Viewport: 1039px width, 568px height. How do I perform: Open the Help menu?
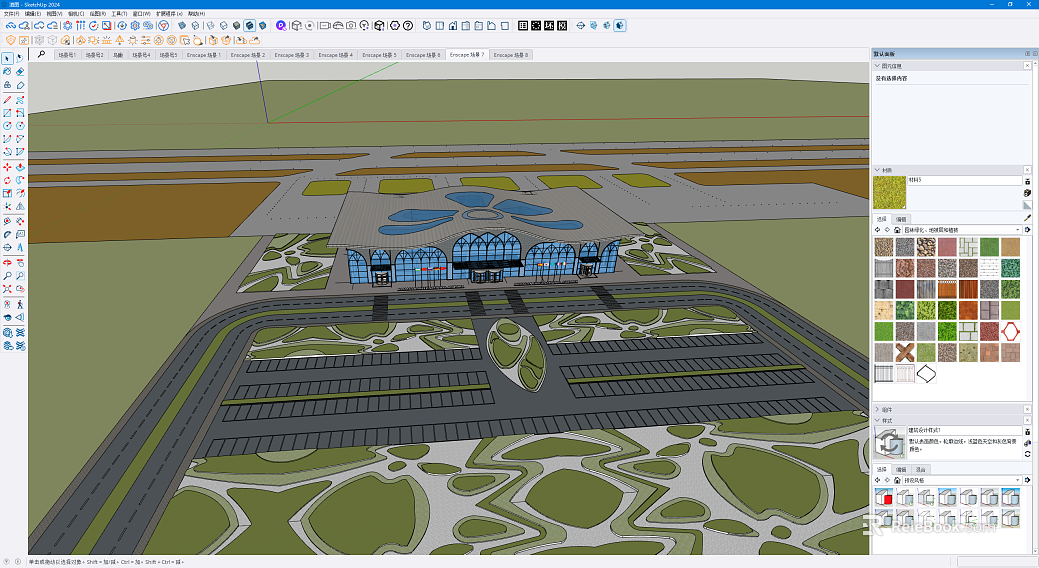tap(197, 13)
